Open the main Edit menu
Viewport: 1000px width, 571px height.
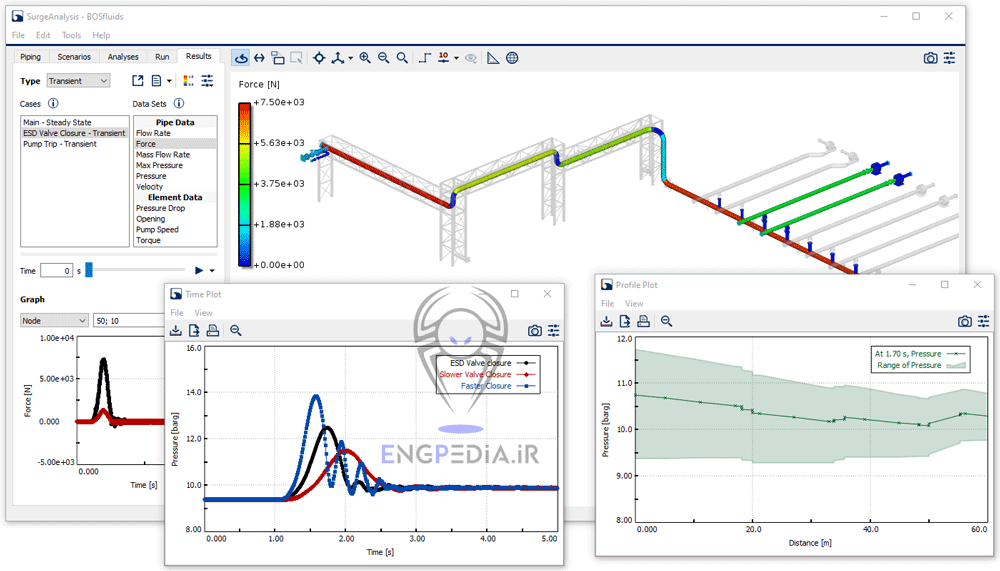43,35
